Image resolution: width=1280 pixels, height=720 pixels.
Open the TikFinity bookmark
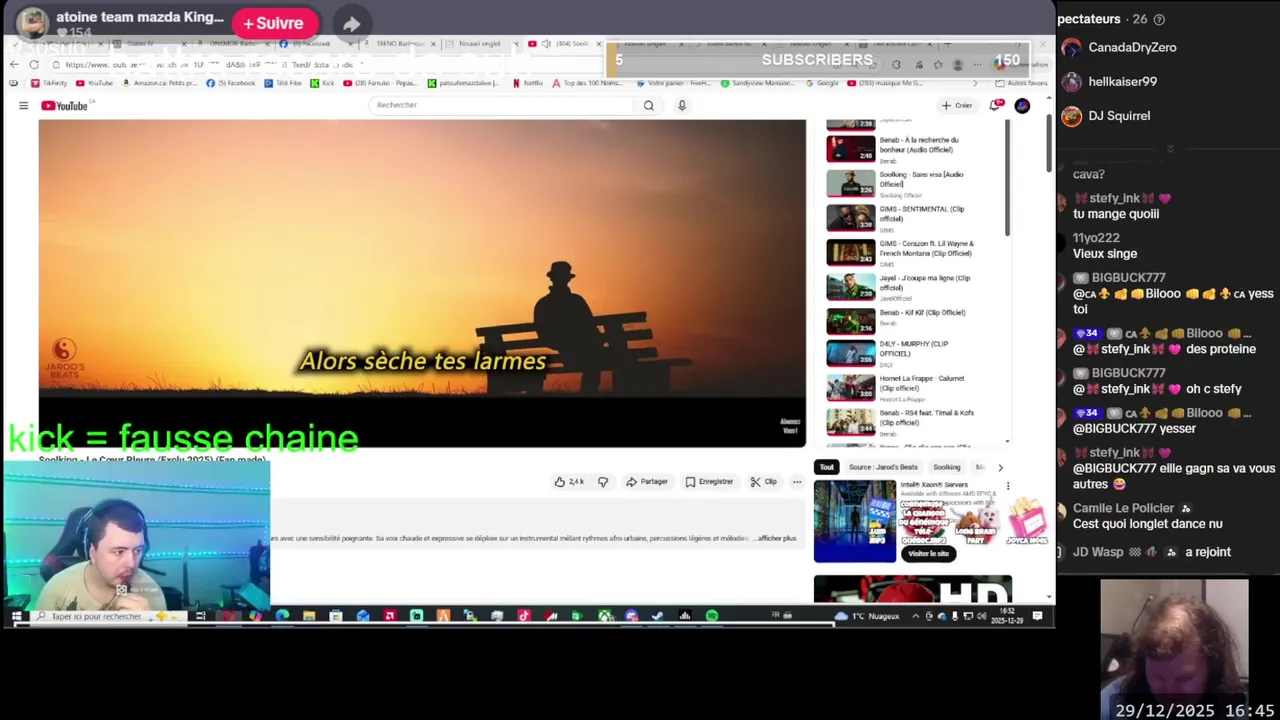point(50,83)
